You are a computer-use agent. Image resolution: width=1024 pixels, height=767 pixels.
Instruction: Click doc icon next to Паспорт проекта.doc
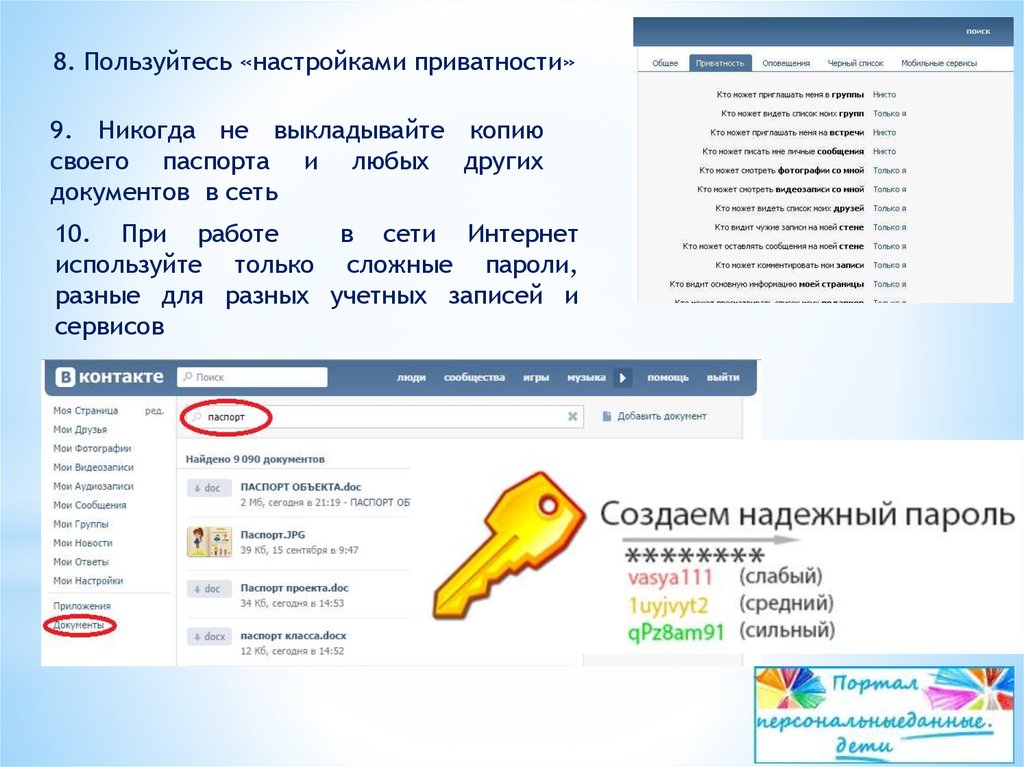pyautogui.click(x=209, y=589)
